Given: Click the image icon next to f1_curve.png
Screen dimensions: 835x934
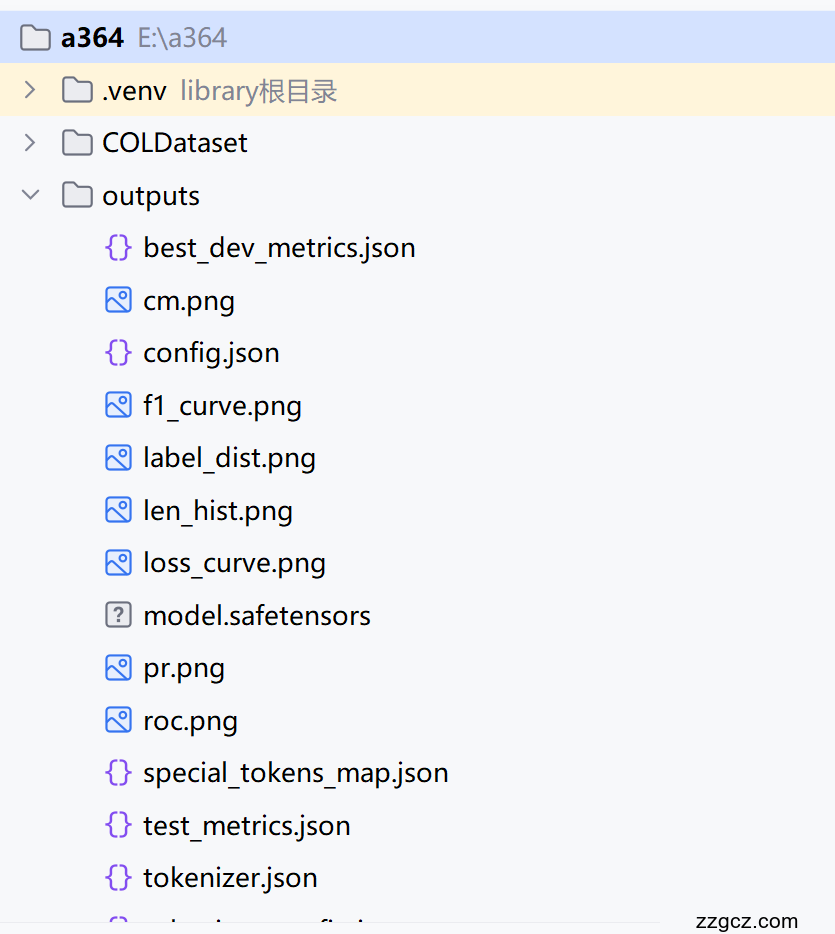Looking at the screenshot, I should (x=118, y=405).
